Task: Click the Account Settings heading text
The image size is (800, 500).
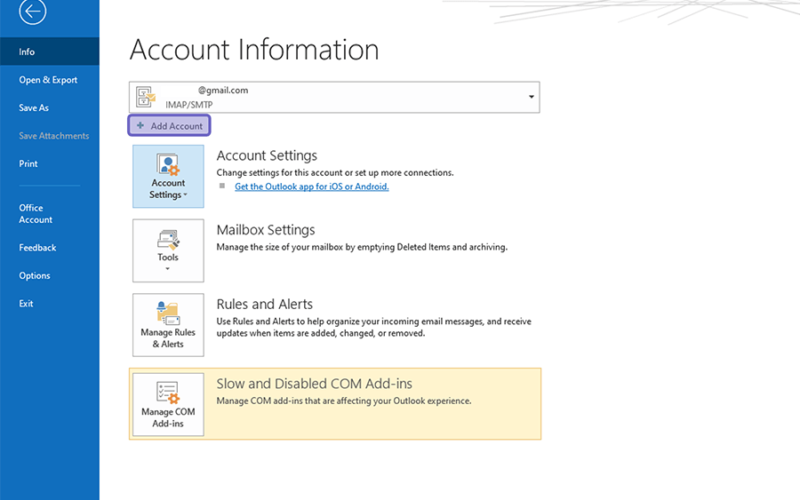Action: point(267,156)
